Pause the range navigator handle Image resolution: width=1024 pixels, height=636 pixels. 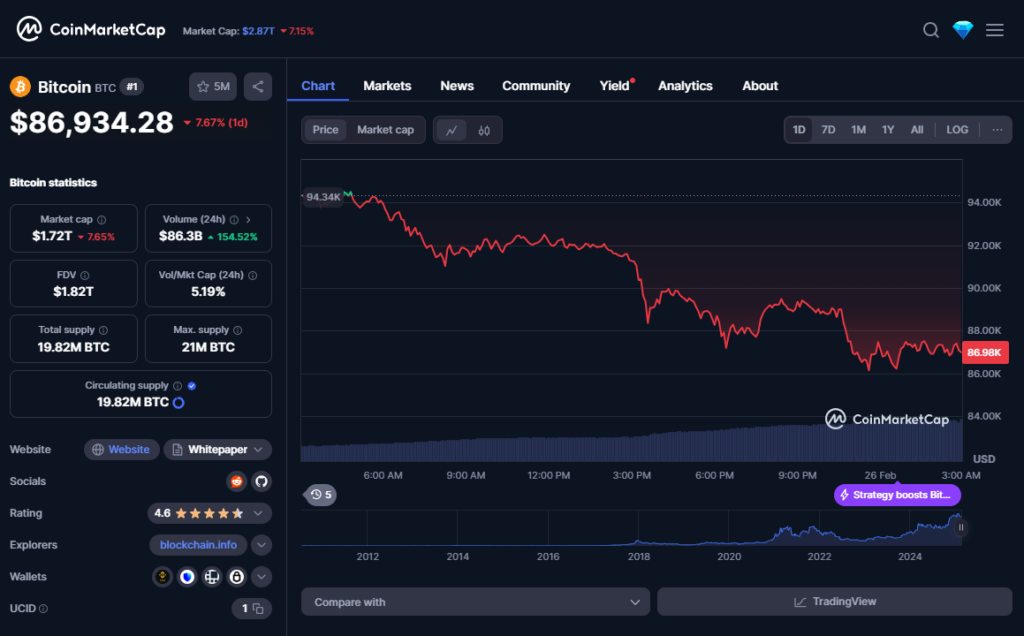961,528
